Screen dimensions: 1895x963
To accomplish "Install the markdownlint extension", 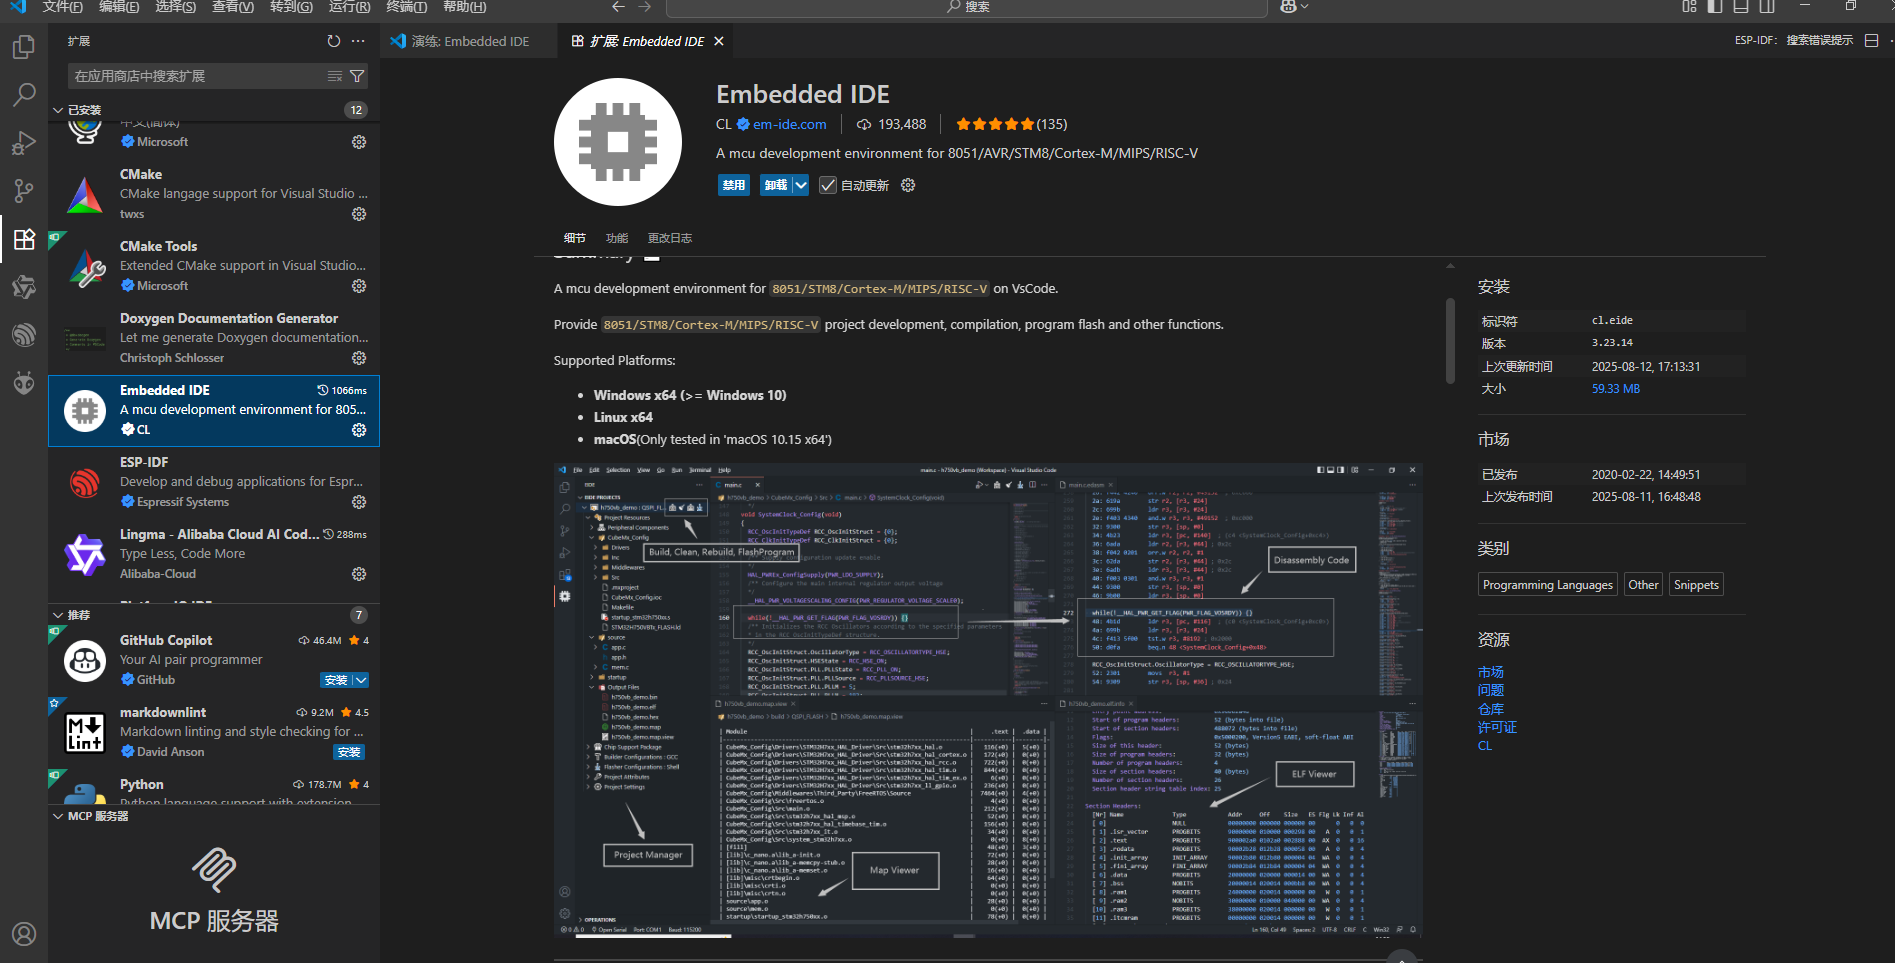I will click(349, 752).
